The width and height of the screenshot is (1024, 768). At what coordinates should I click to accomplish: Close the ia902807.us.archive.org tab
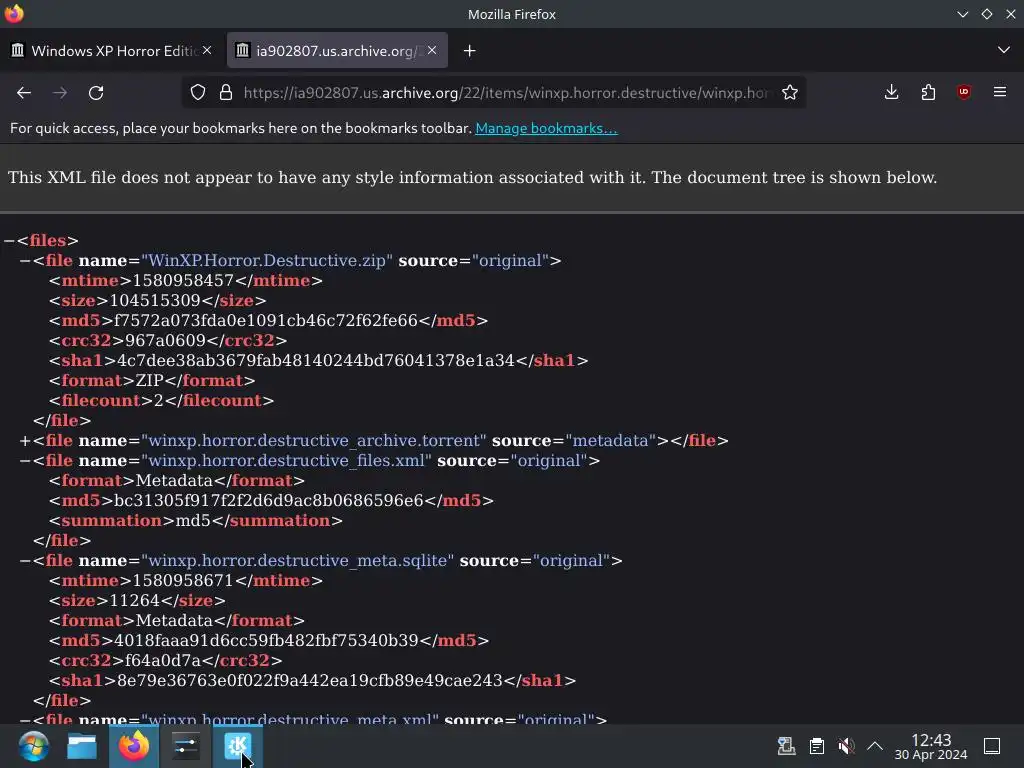432,50
